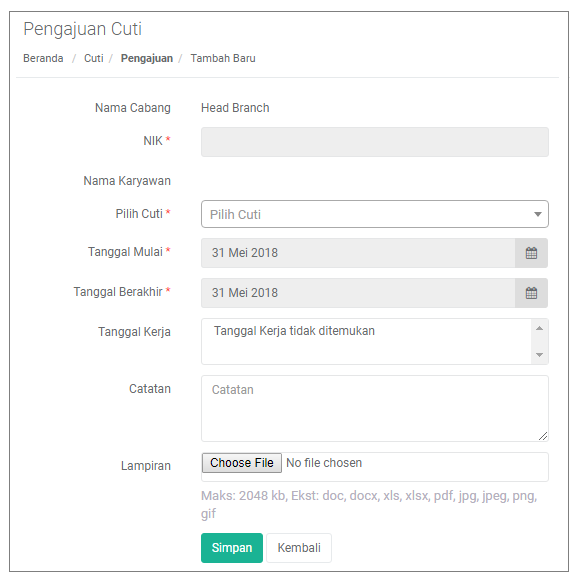Open the Cuti breadcrumb link
The image size is (576, 582).
[x=94, y=58]
